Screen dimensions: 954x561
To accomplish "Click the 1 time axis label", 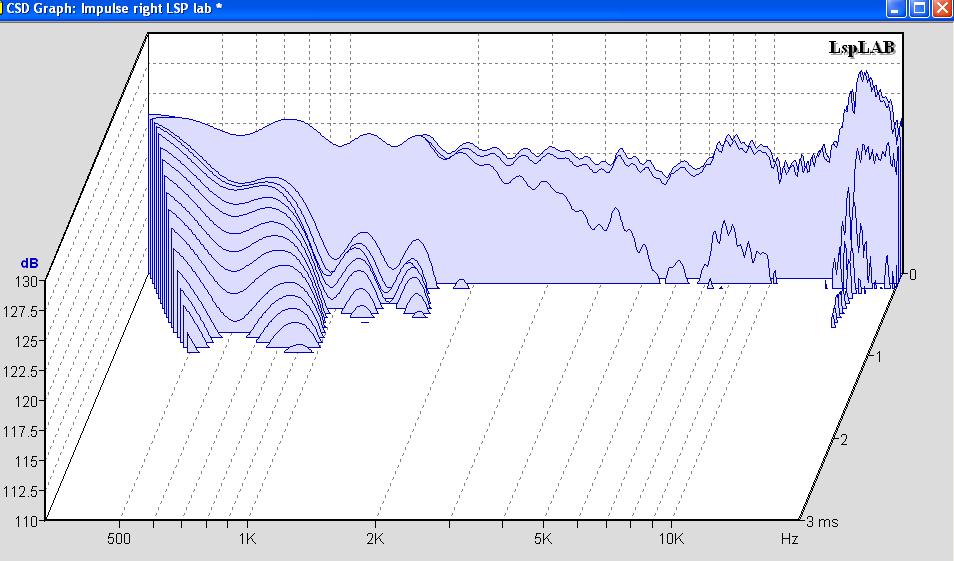I will click(878, 357).
